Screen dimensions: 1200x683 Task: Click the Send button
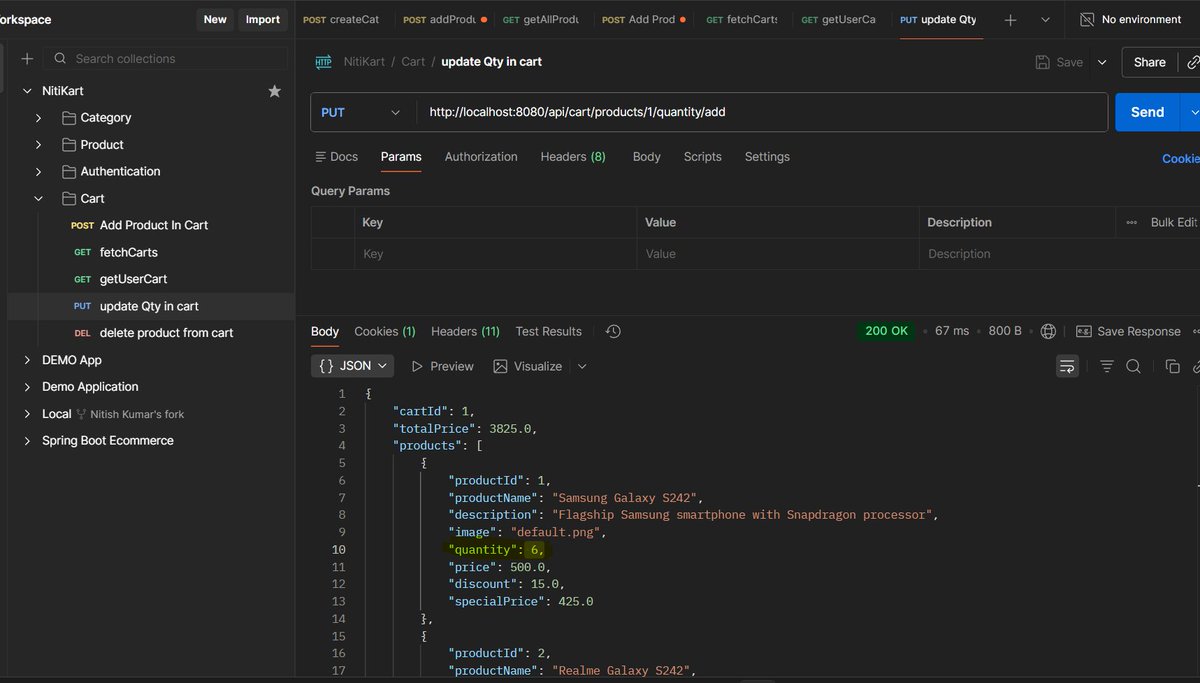tap(1147, 113)
